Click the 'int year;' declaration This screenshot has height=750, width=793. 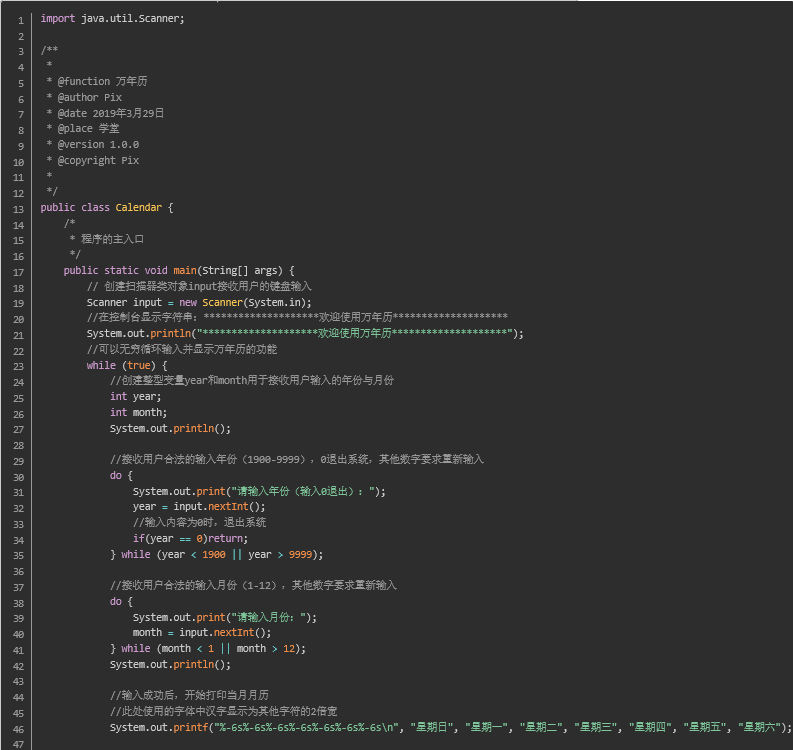[x=136, y=396]
